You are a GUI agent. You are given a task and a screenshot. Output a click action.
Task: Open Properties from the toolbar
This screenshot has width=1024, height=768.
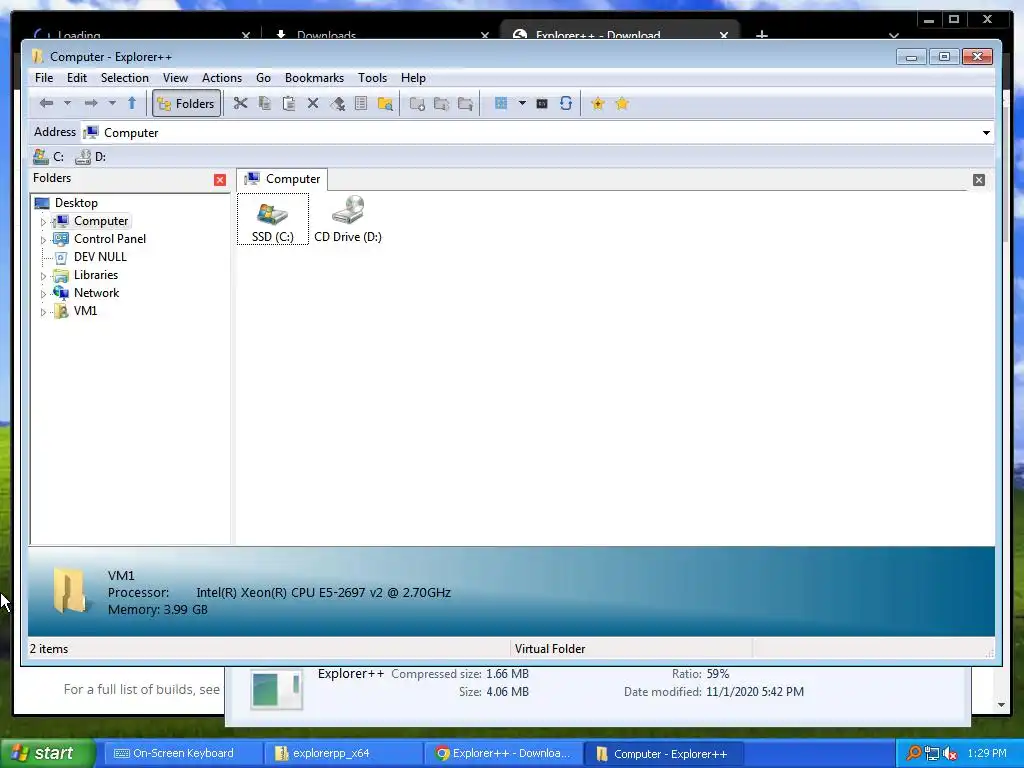[x=360, y=103]
